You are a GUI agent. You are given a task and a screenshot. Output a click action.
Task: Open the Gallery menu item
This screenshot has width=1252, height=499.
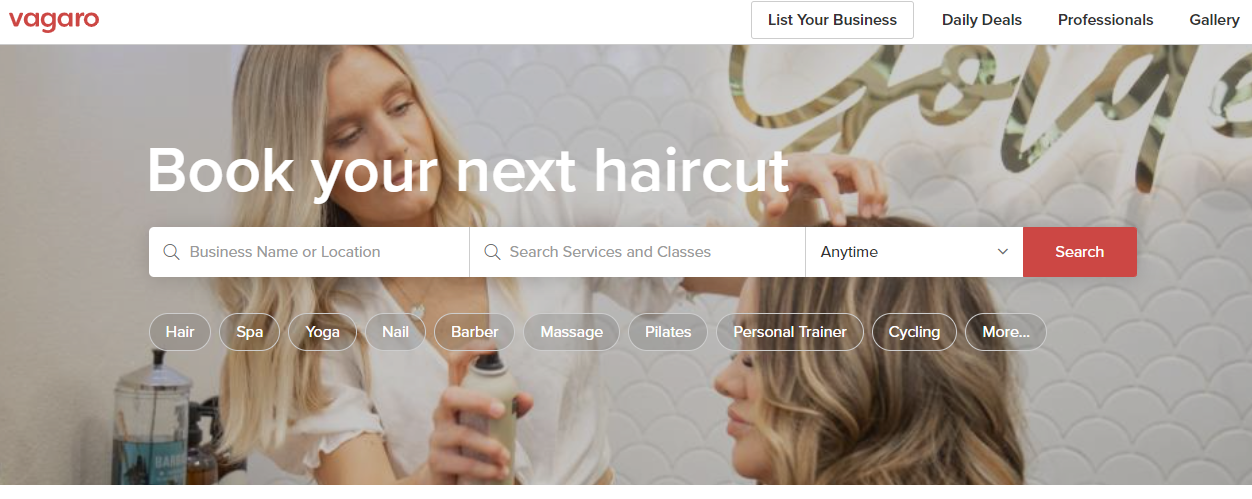(x=1214, y=20)
